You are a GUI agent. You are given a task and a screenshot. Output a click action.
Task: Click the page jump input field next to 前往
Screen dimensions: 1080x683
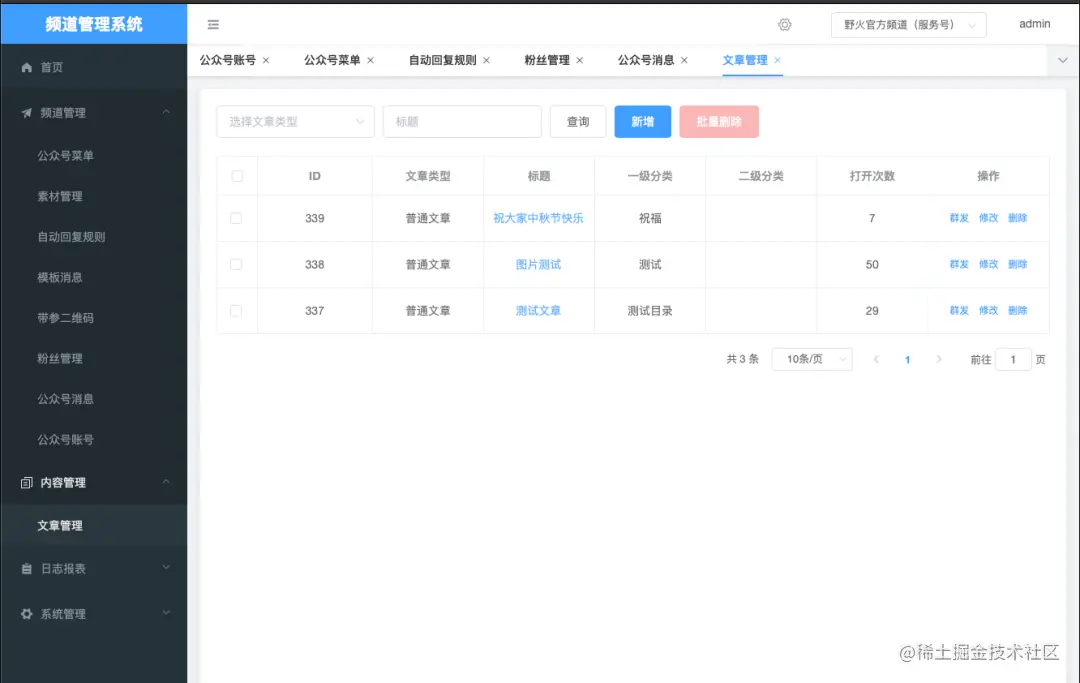tap(1013, 359)
